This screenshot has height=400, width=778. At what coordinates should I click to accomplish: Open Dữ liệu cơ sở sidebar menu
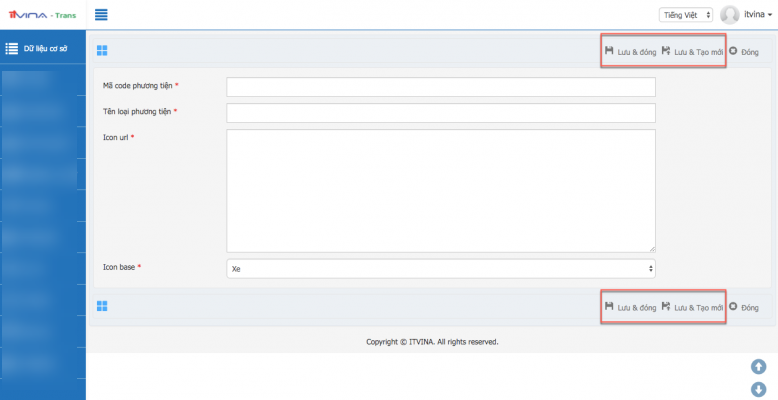pos(43,48)
